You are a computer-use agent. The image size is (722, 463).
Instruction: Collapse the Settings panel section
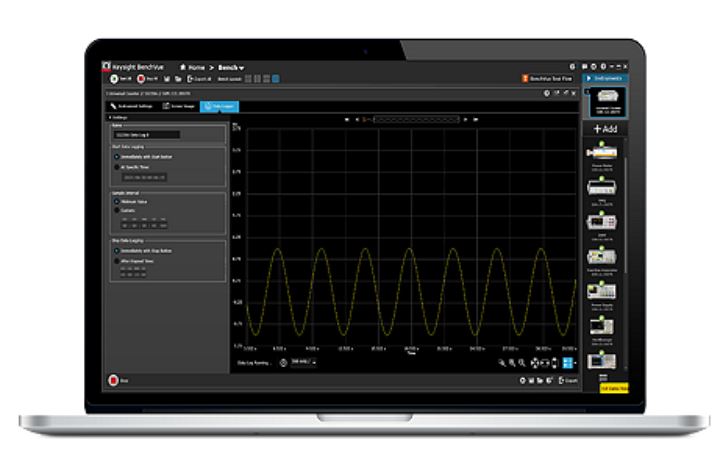pyautogui.click(x=110, y=117)
